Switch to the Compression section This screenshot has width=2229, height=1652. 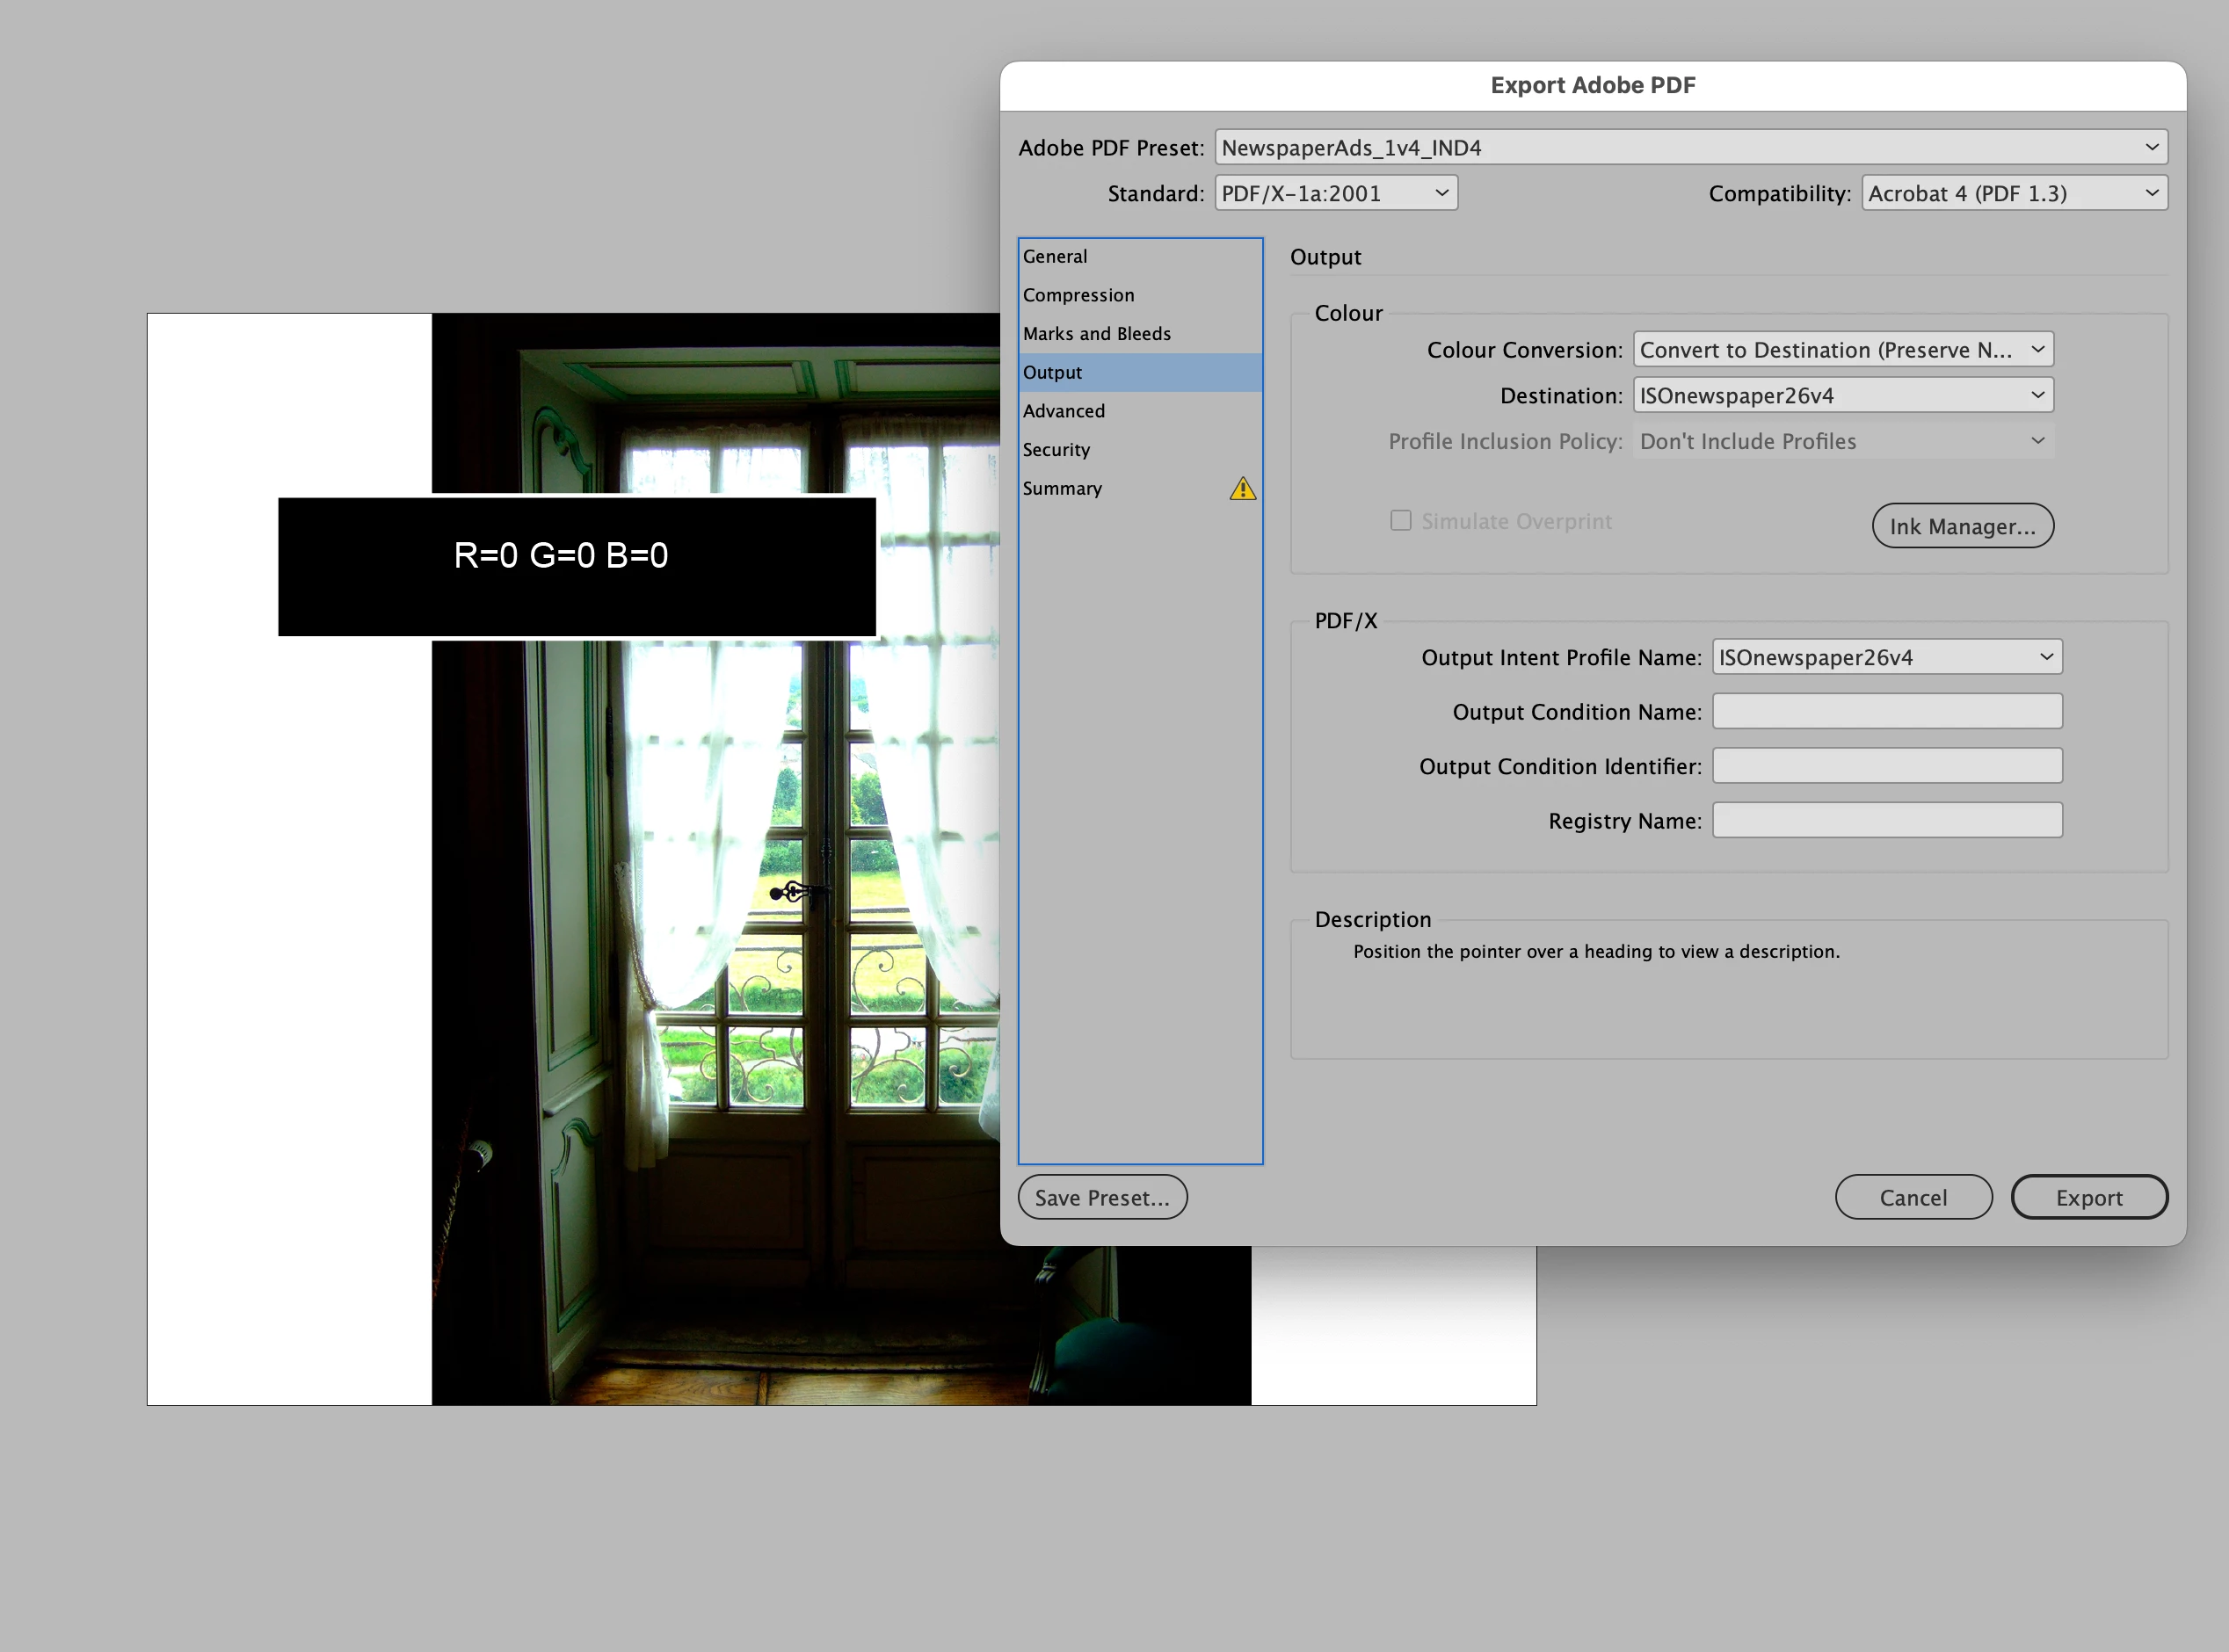1078,295
